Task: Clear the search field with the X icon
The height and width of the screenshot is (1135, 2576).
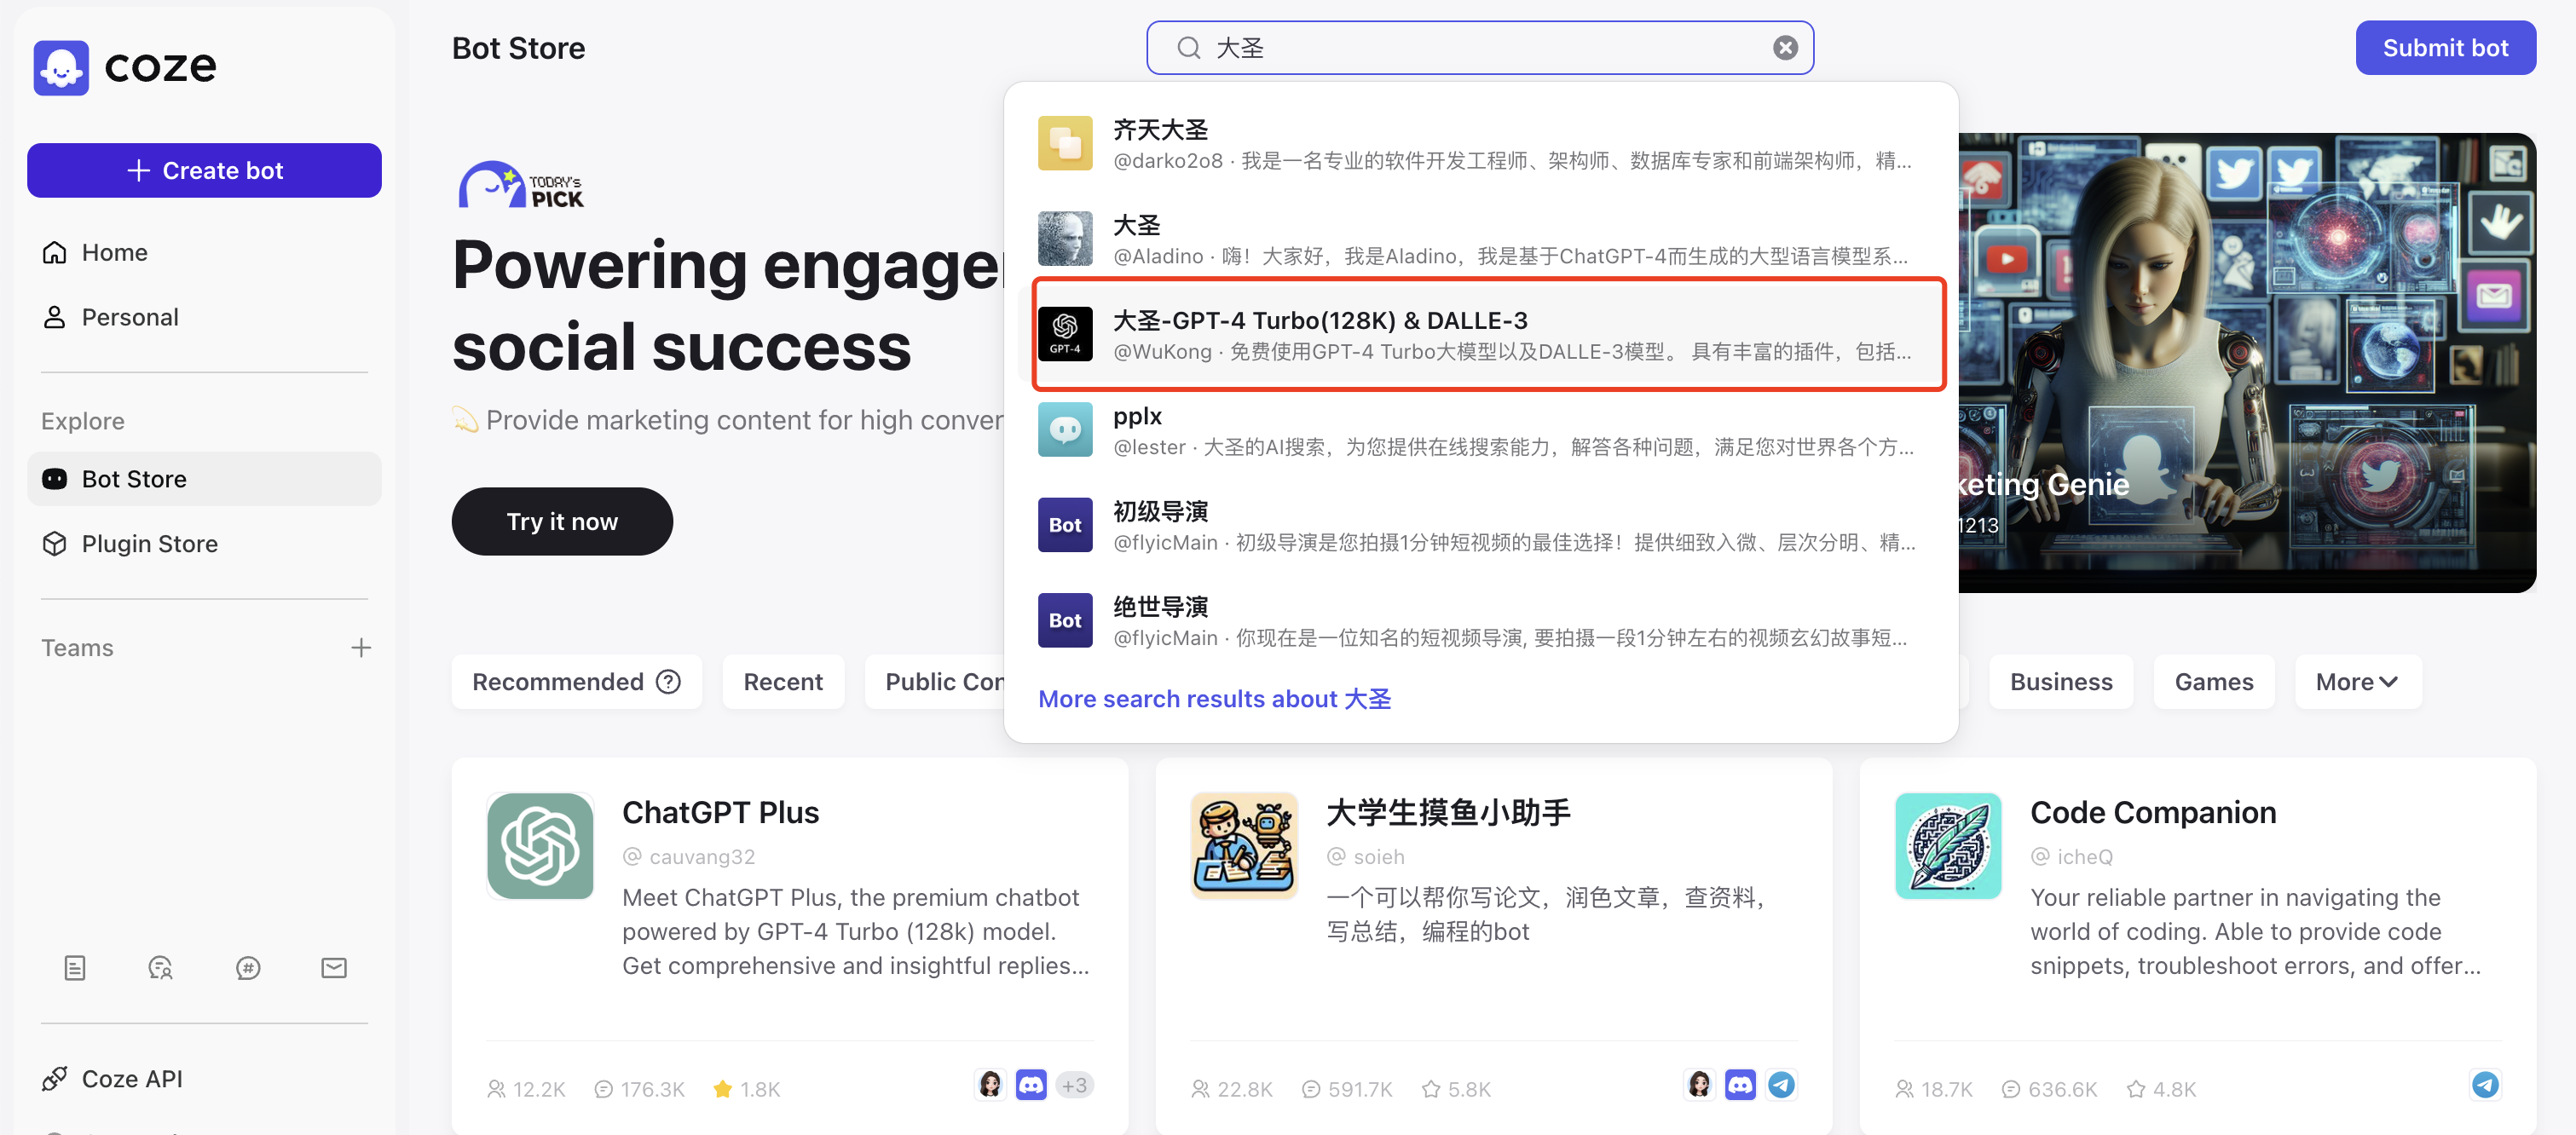Action: [x=1785, y=48]
